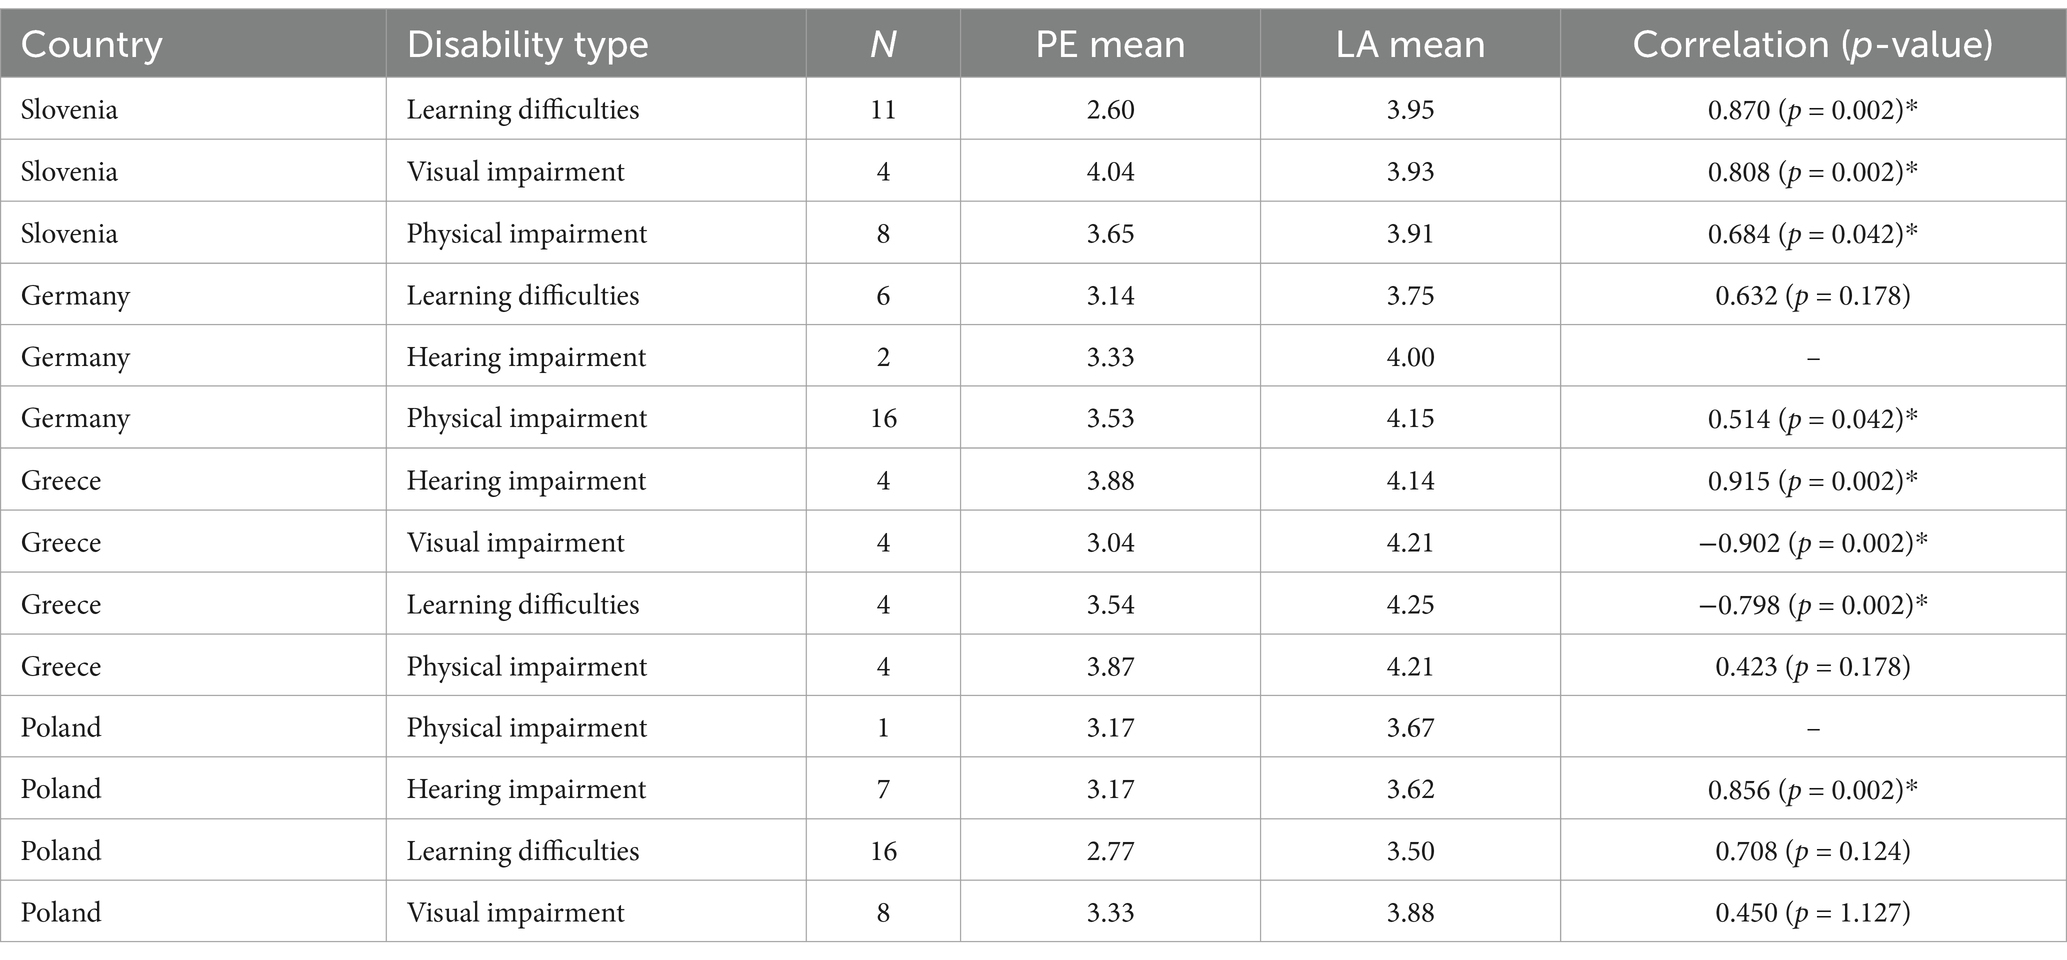This screenshot has width=2067, height=960.
Task: Click the Country column header
Action: [91, 45]
